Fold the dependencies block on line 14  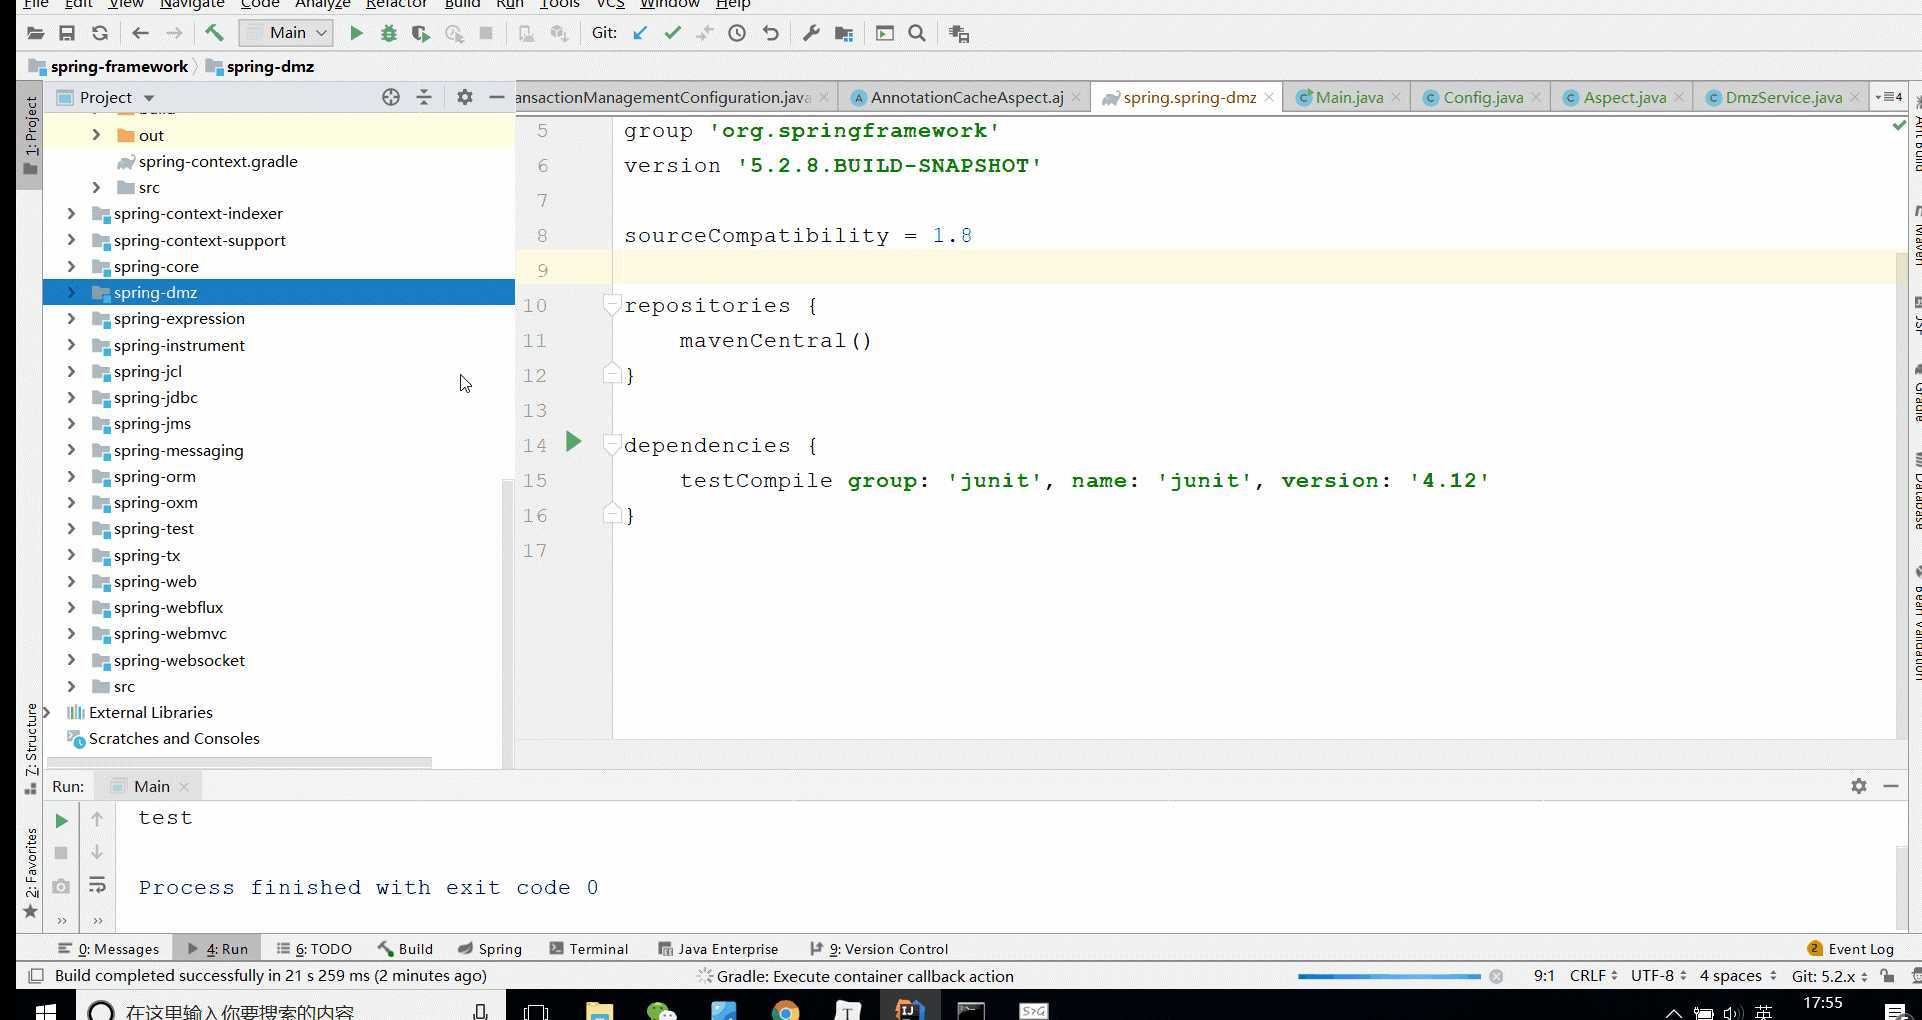pos(612,445)
